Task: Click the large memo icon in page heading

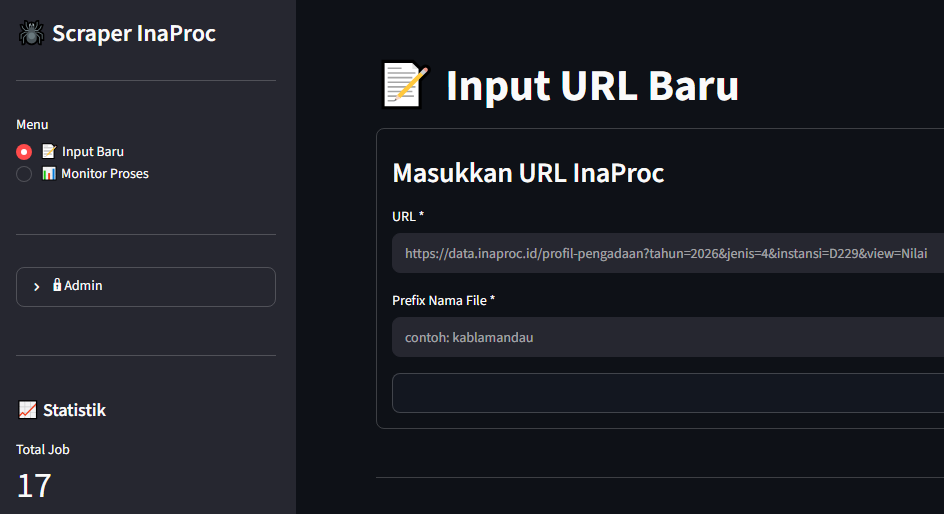Action: point(406,85)
